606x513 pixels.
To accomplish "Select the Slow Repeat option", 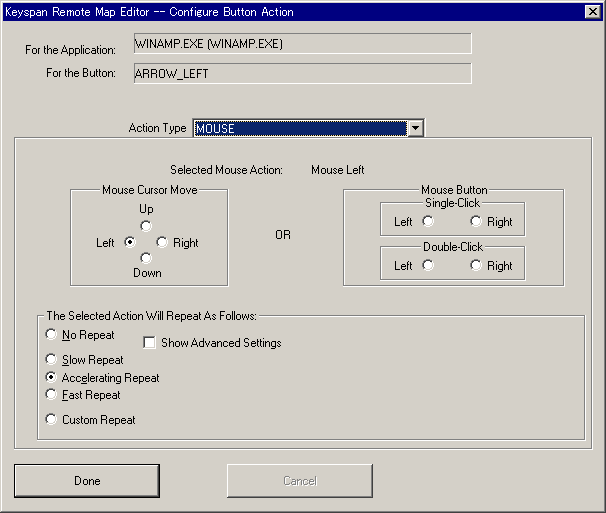I will (x=52, y=359).
